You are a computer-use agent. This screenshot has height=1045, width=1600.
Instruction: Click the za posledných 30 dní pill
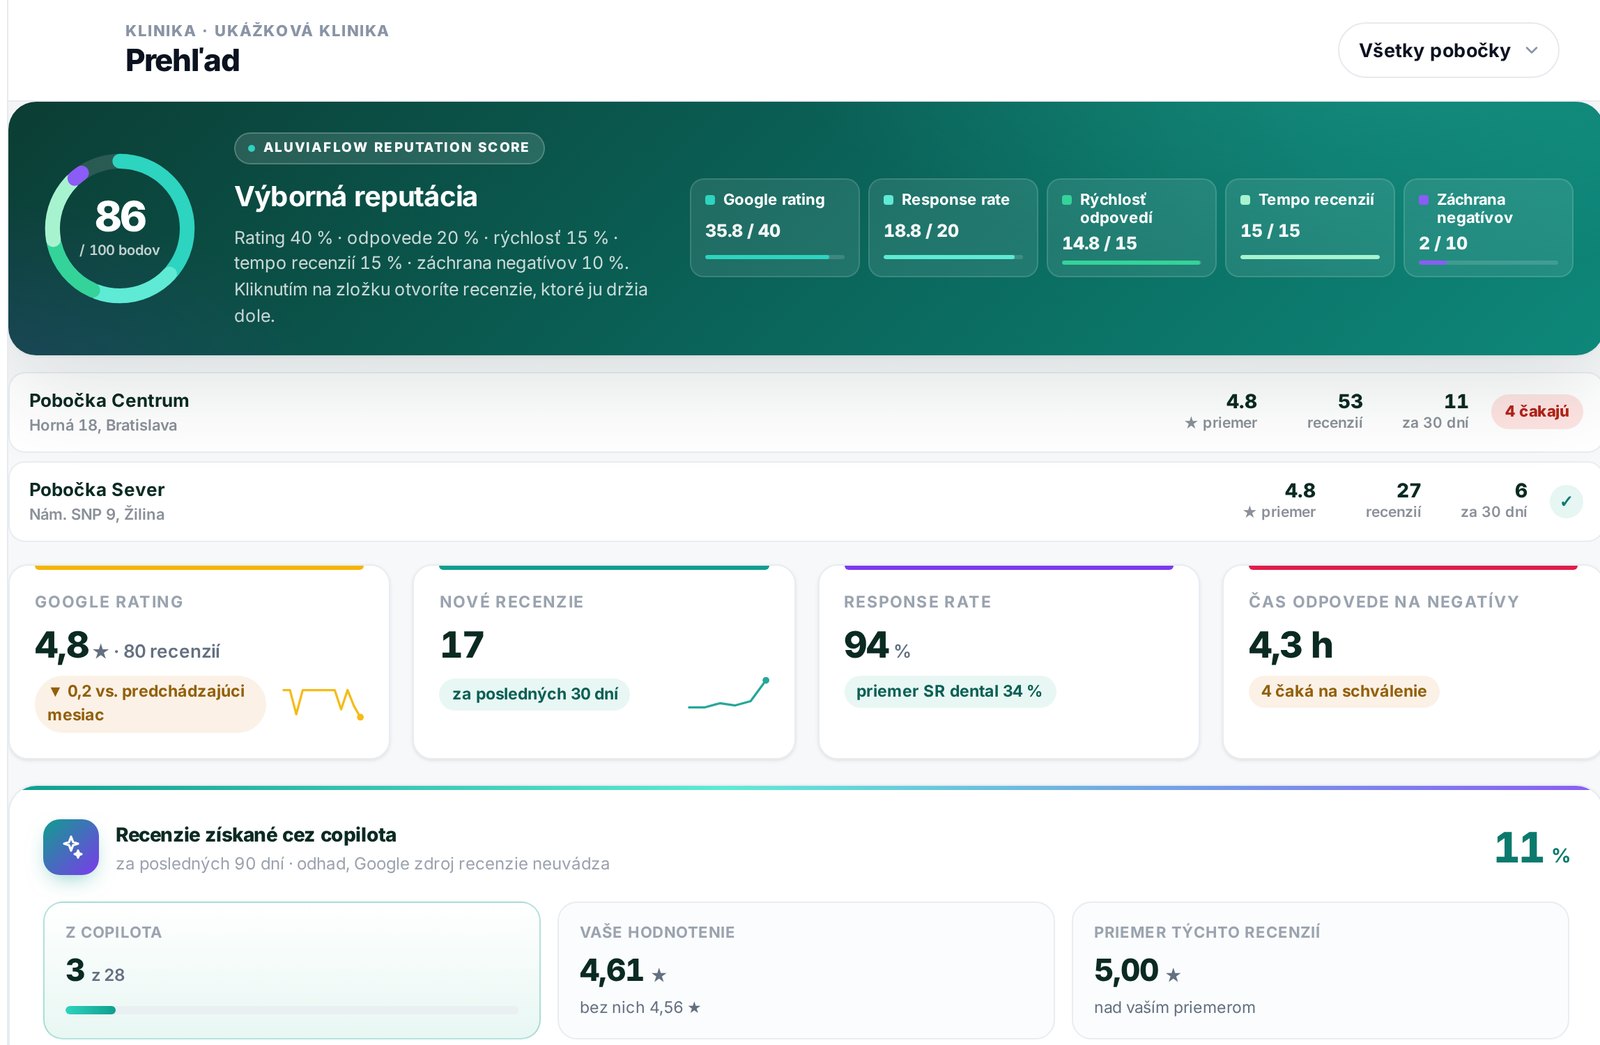pos(534,694)
